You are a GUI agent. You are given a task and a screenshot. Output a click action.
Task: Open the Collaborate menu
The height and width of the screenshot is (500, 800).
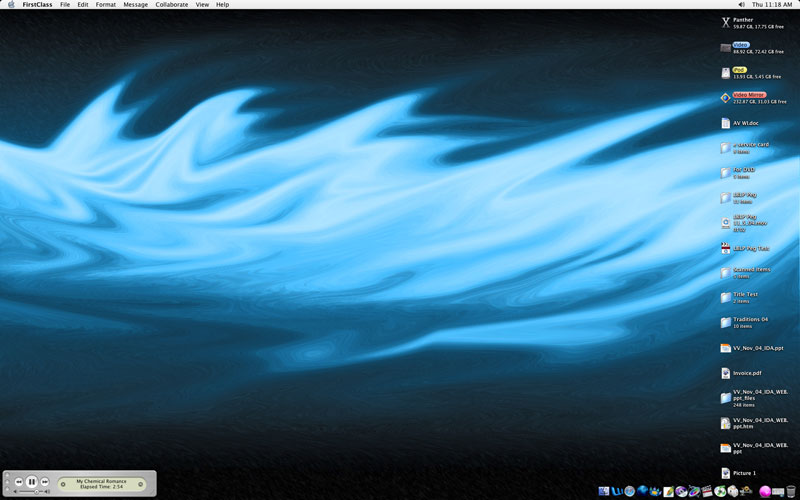pos(171,4)
